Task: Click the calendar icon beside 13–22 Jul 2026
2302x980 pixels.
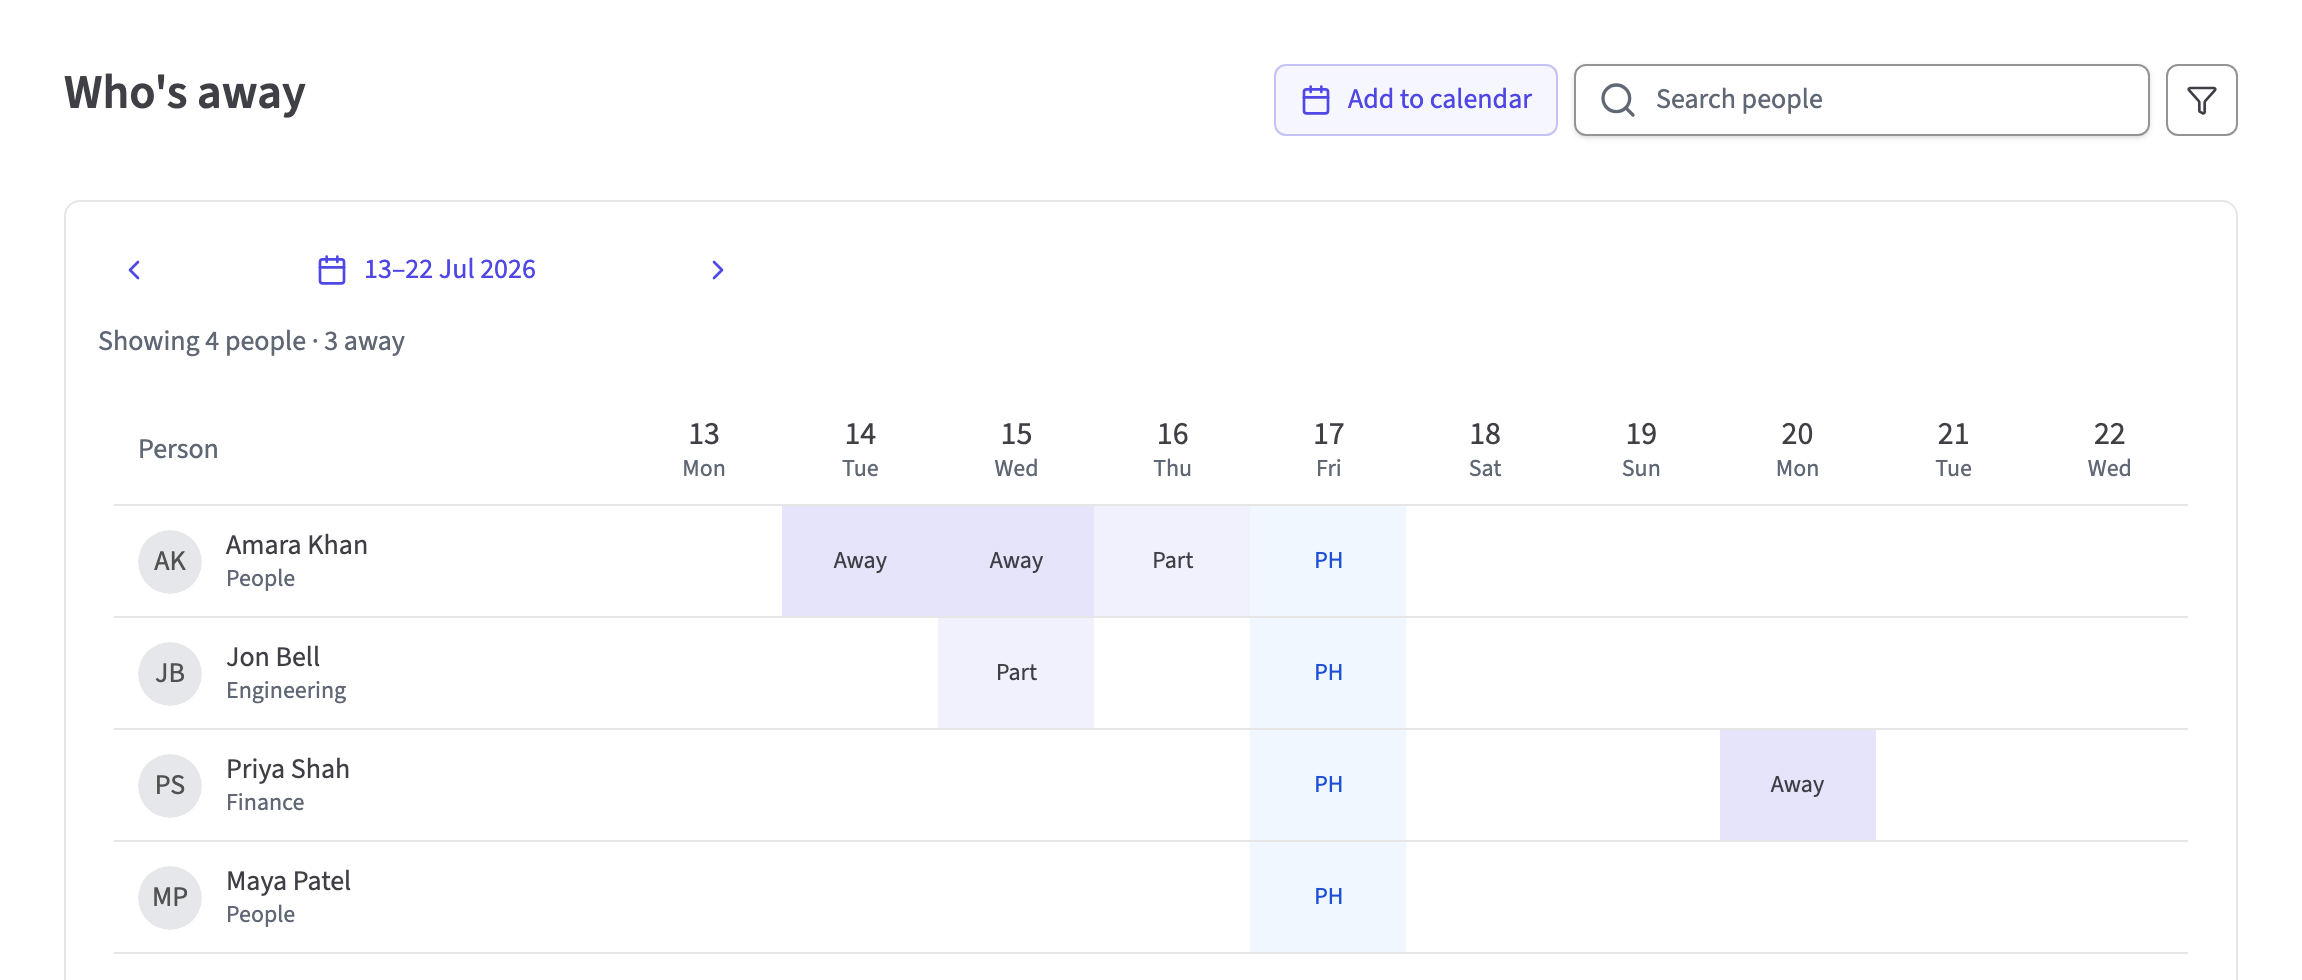Action: [332, 270]
